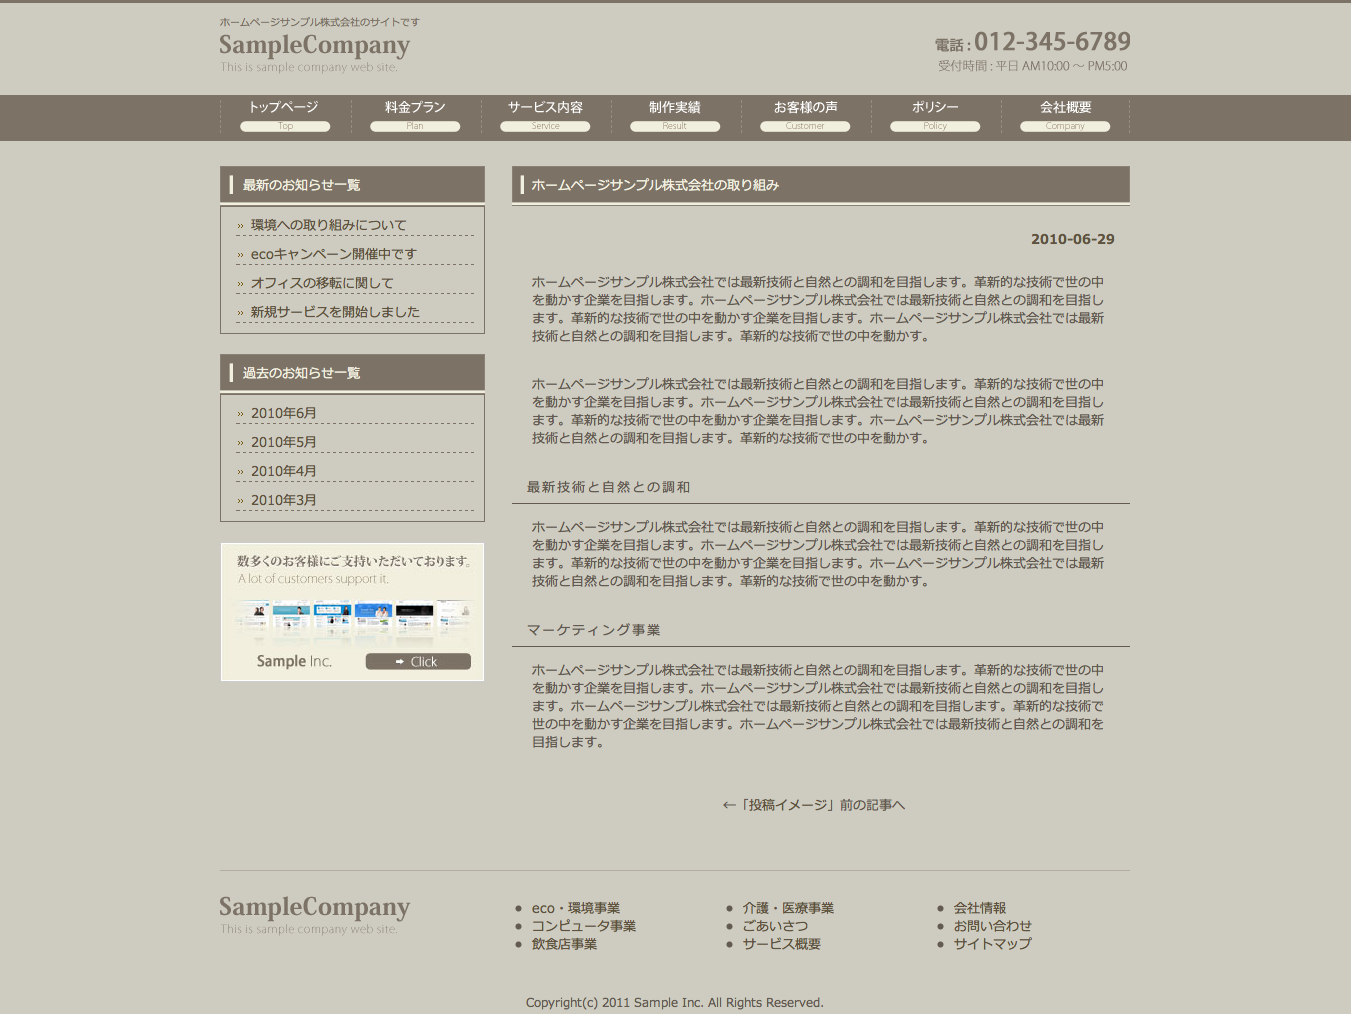Open ecoキャンペーン開催中です news link
1351x1014 pixels.
click(333, 254)
